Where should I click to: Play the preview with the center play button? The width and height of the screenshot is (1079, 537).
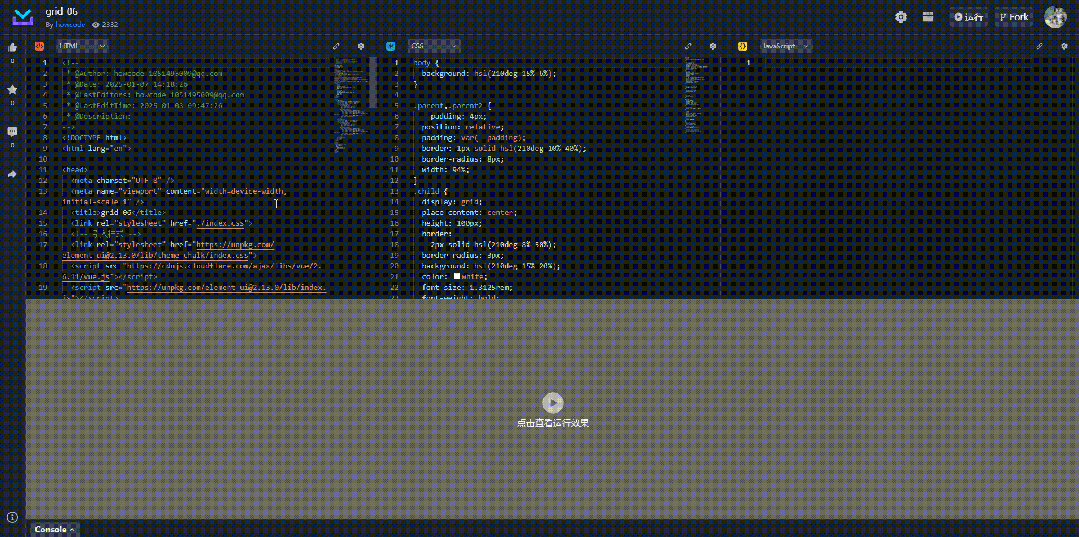[553, 403]
